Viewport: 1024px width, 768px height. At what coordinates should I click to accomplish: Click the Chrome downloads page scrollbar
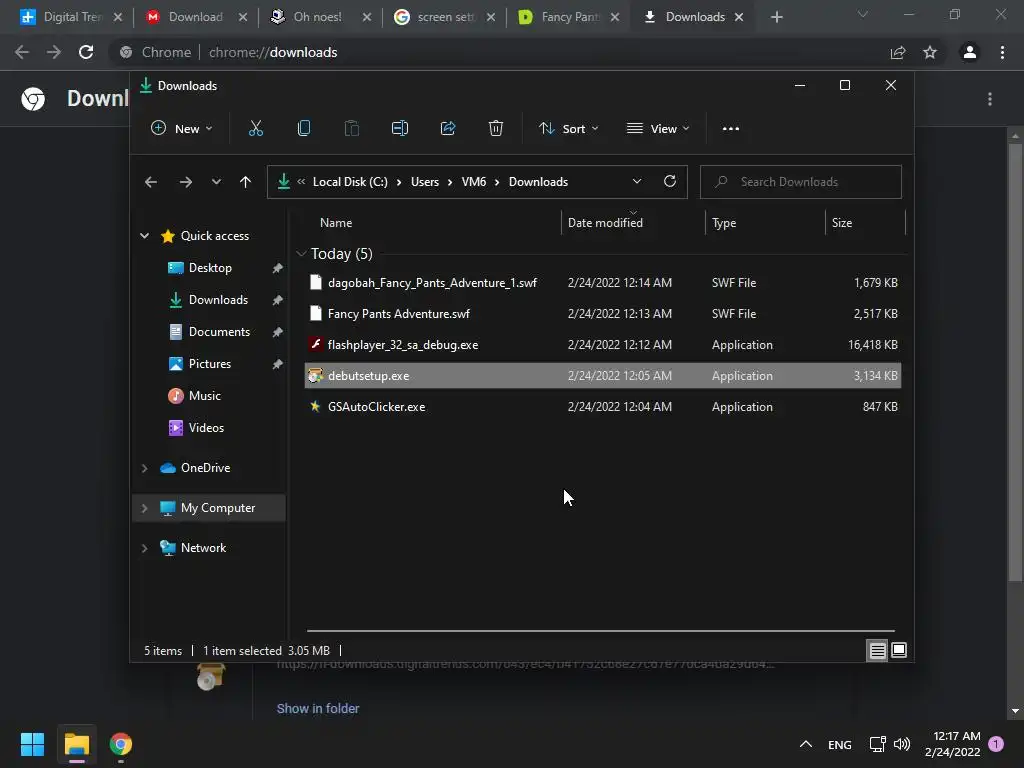[x=1014, y=361]
